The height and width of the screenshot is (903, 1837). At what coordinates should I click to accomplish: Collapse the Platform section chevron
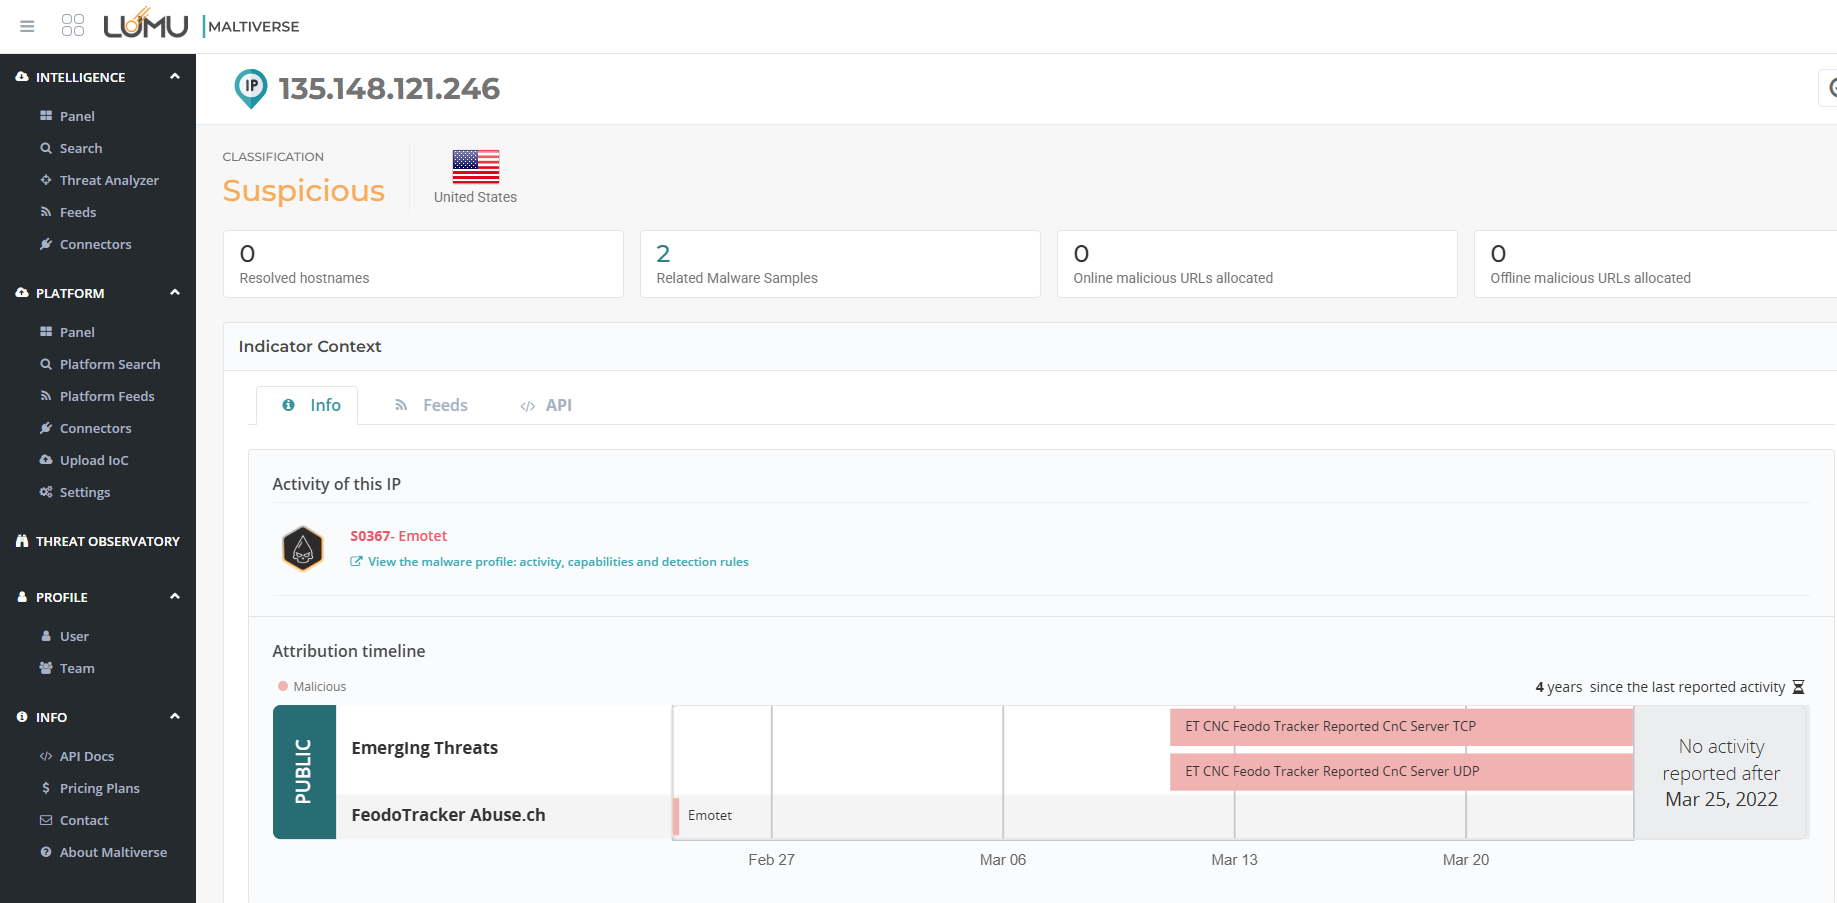(175, 292)
